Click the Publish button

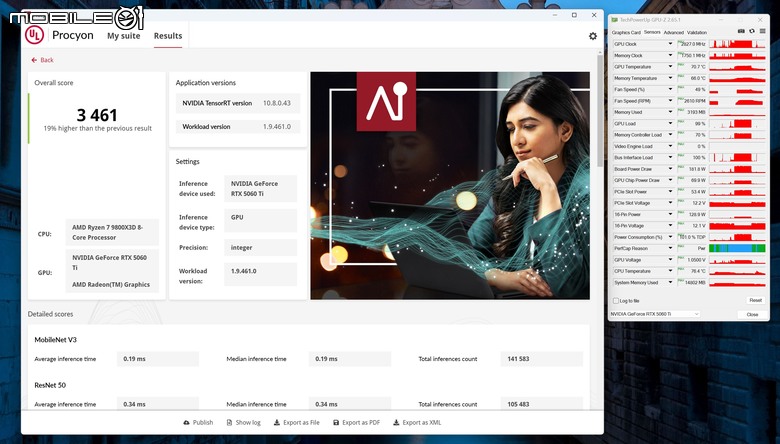pos(198,422)
